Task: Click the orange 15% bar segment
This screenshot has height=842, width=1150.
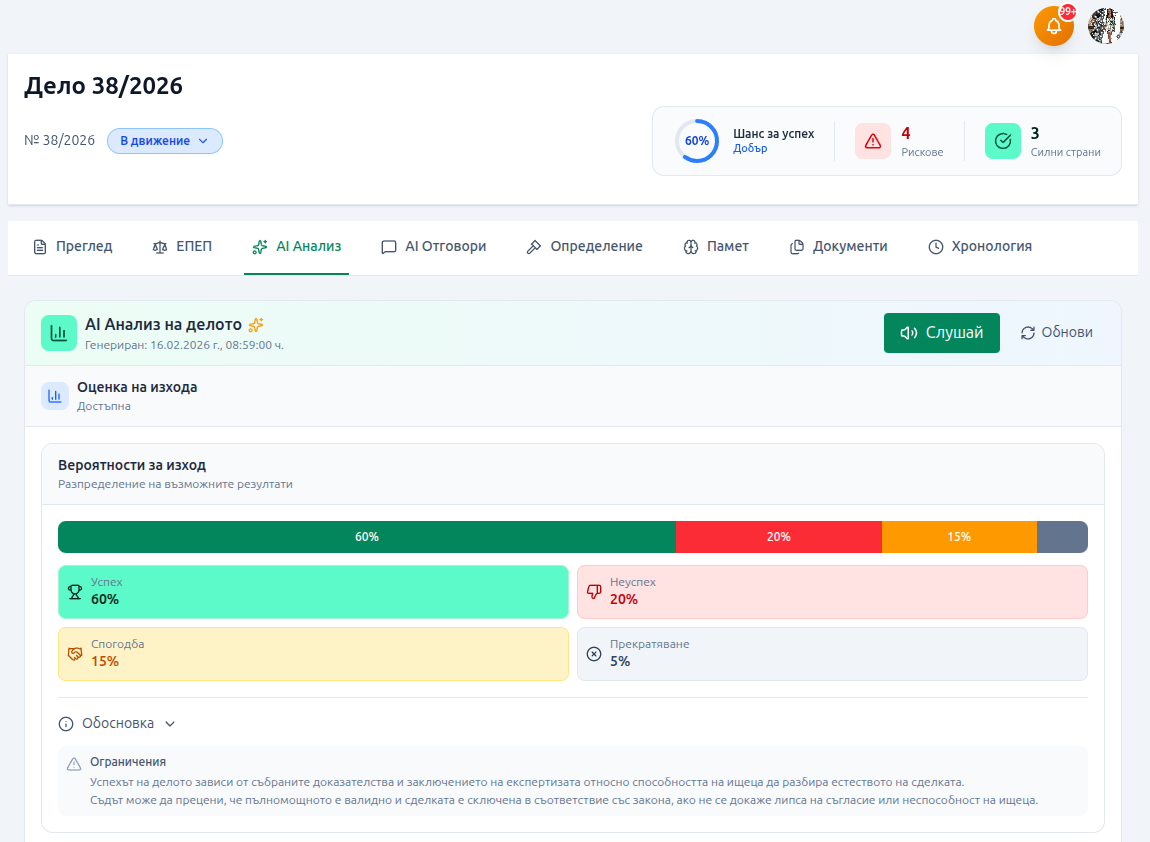Action: pyautogui.click(x=959, y=537)
